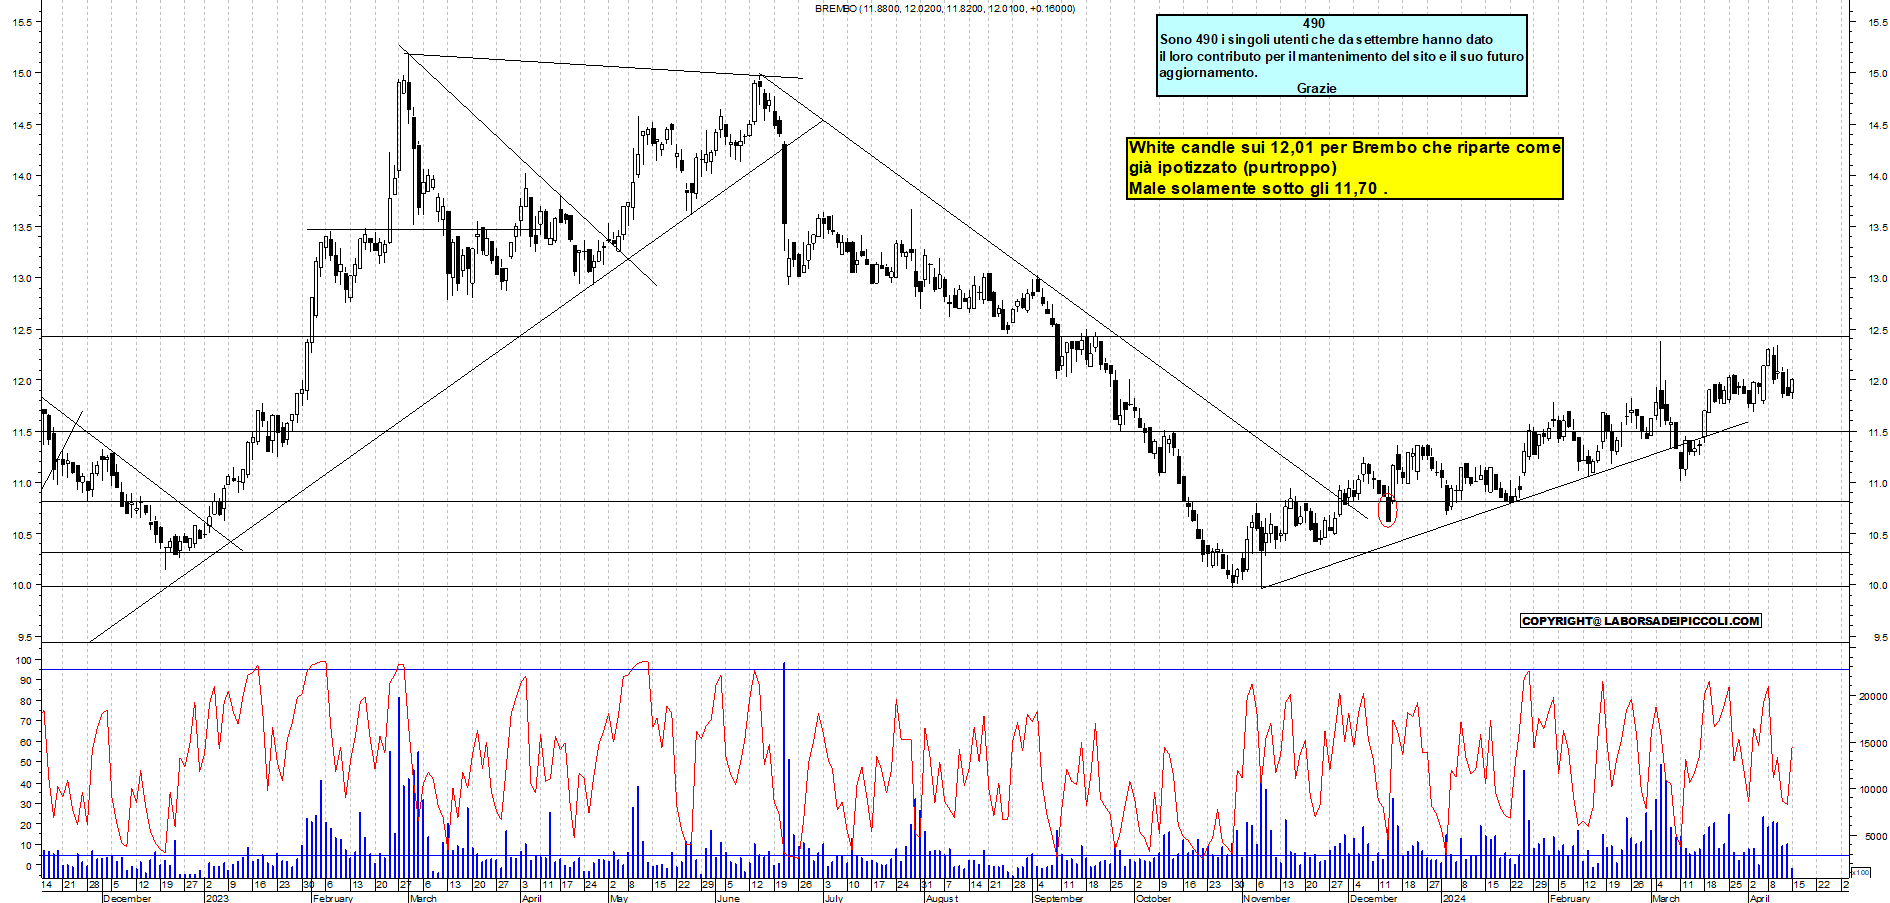Select the November month label
Viewport: 1890px width, 903px height.
pyautogui.click(x=1267, y=898)
